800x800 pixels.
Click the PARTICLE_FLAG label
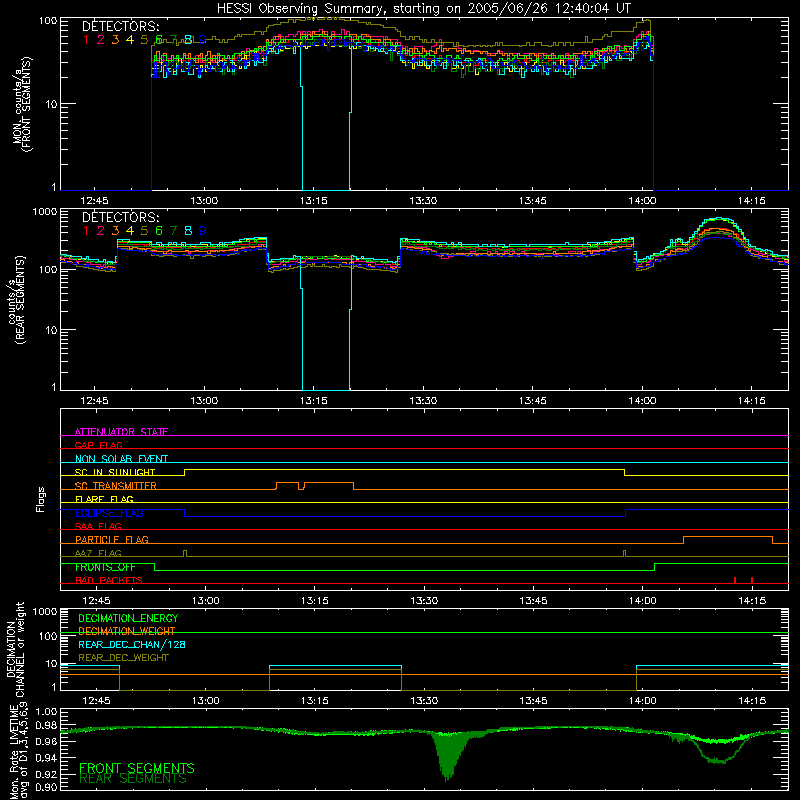112,539
